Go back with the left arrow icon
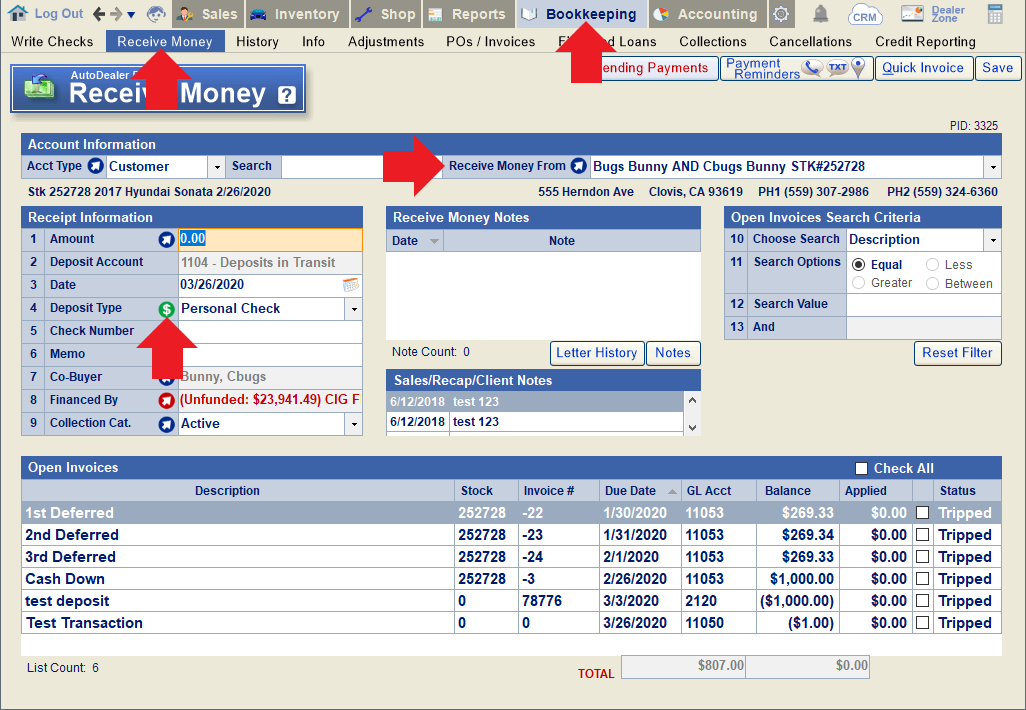The width and height of the screenshot is (1026, 710). (x=99, y=14)
